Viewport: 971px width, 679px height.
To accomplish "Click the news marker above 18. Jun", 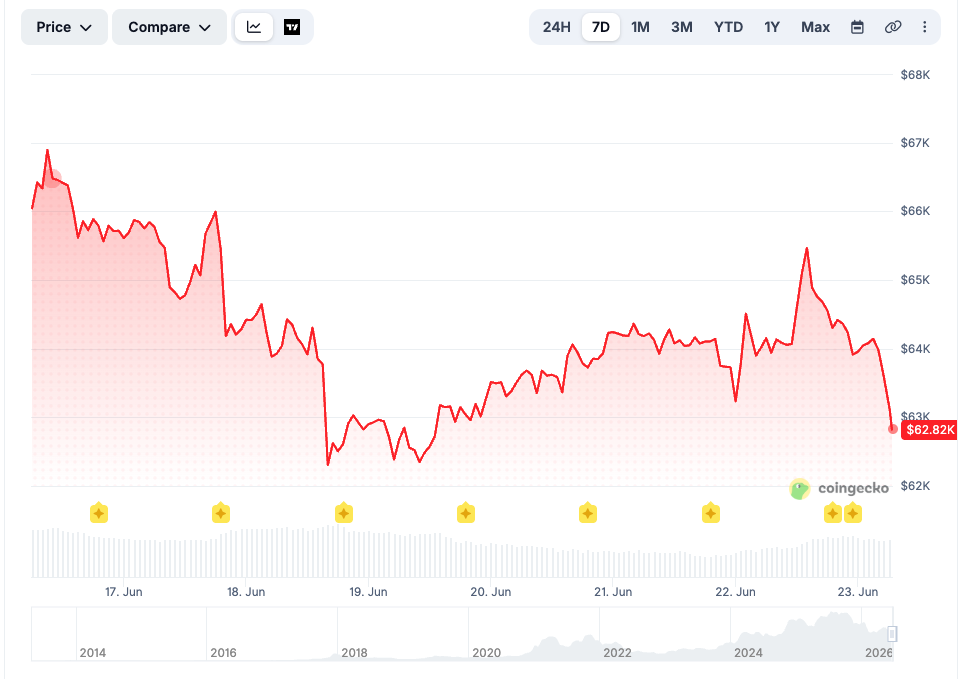I will 221,513.
